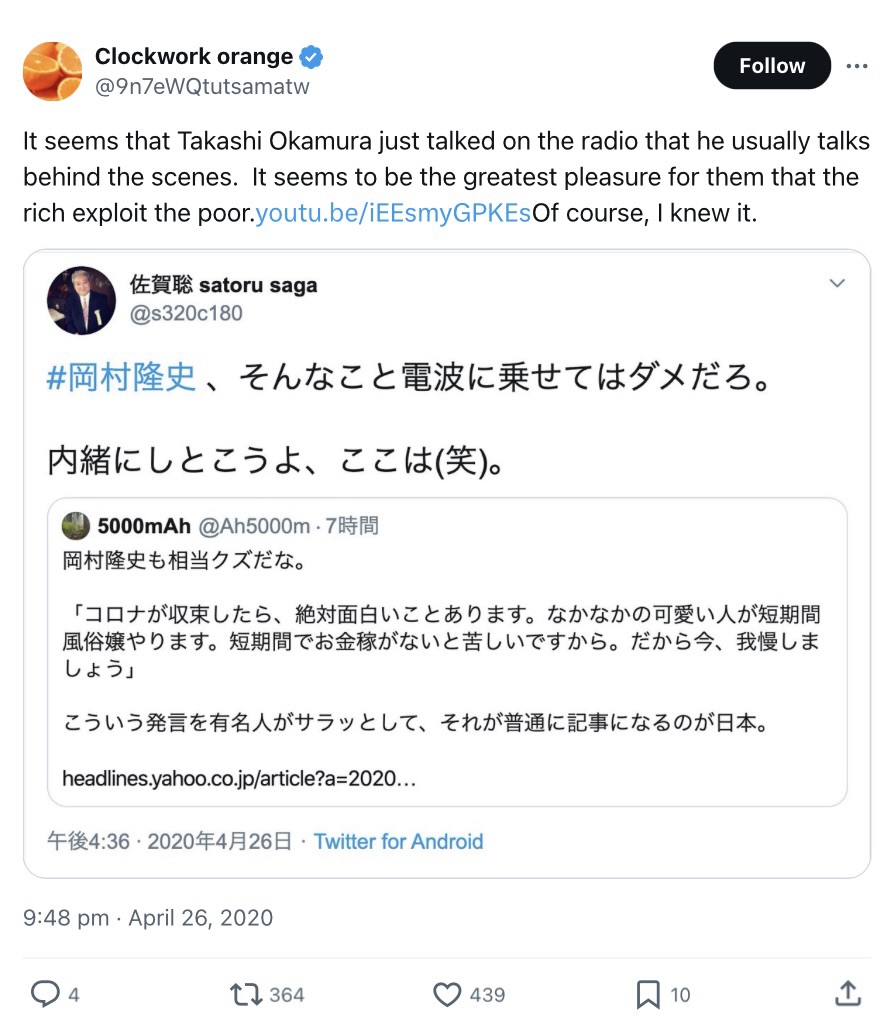This screenshot has height=1023, width=891.
Task: Like the tweet with the heart icon
Action: 446,993
